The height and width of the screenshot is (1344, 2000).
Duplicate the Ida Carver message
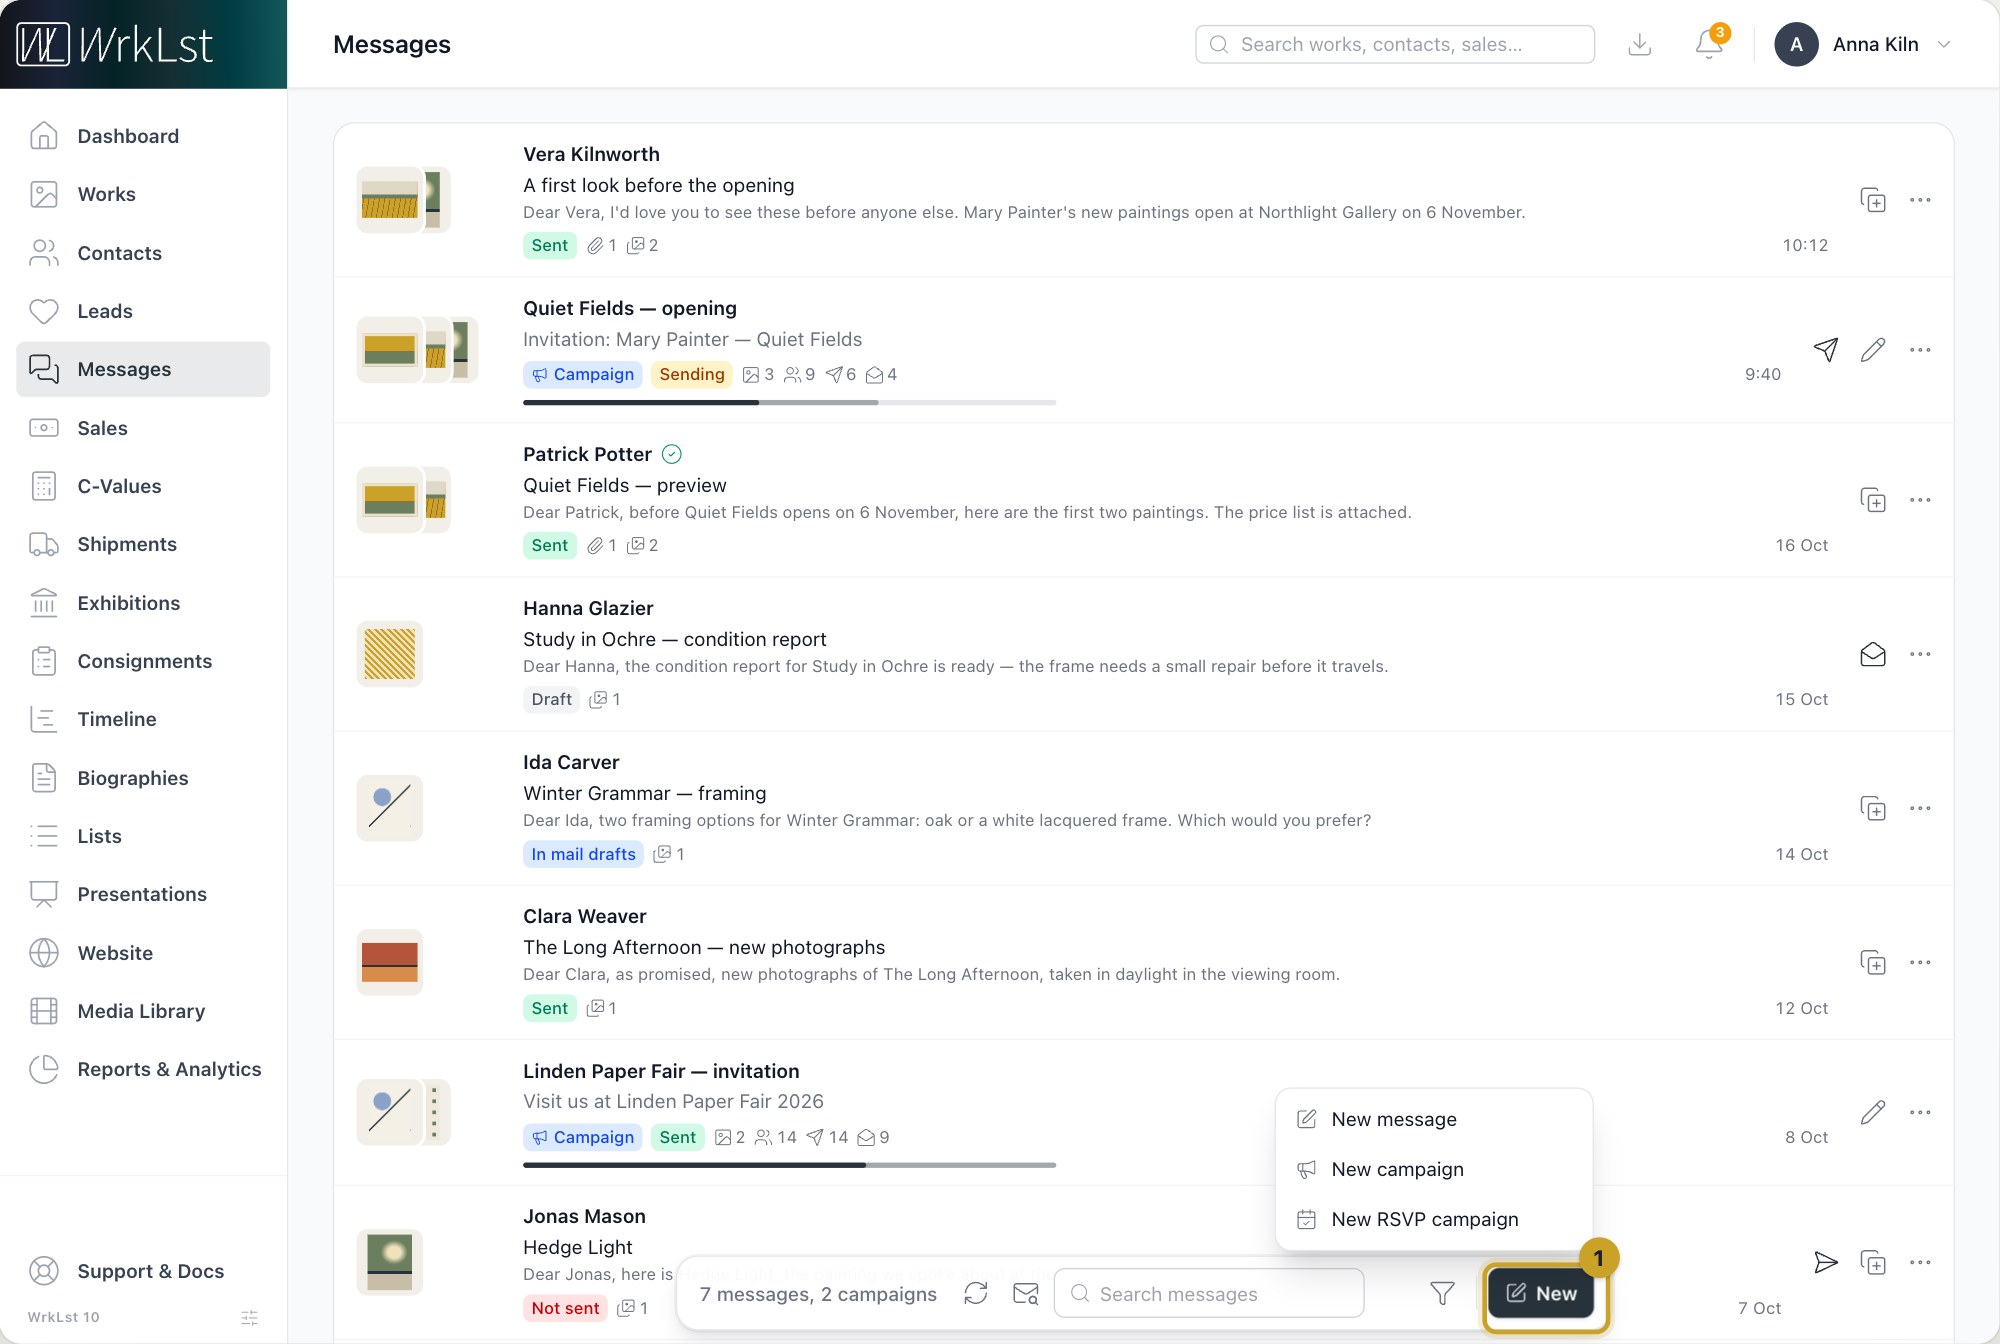pyautogui.click(x=1873, y=808)
